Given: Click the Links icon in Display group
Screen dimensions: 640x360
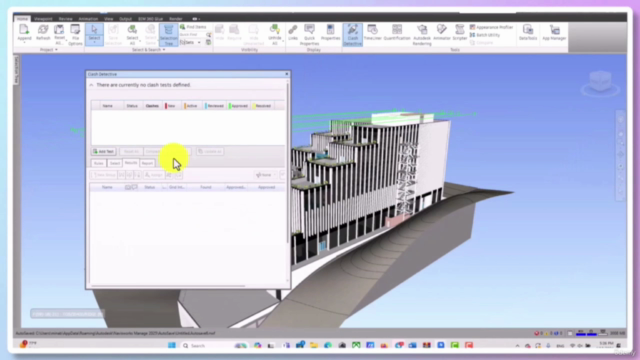Looking at the screenshot, I should coord(293,32).
